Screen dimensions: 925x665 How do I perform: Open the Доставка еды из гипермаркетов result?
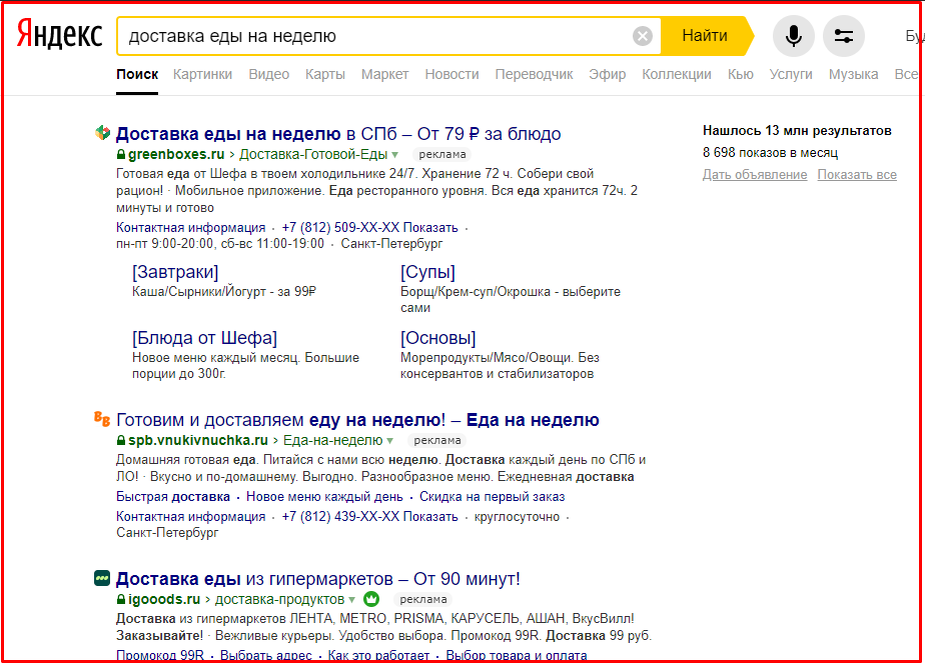(318, 579)
